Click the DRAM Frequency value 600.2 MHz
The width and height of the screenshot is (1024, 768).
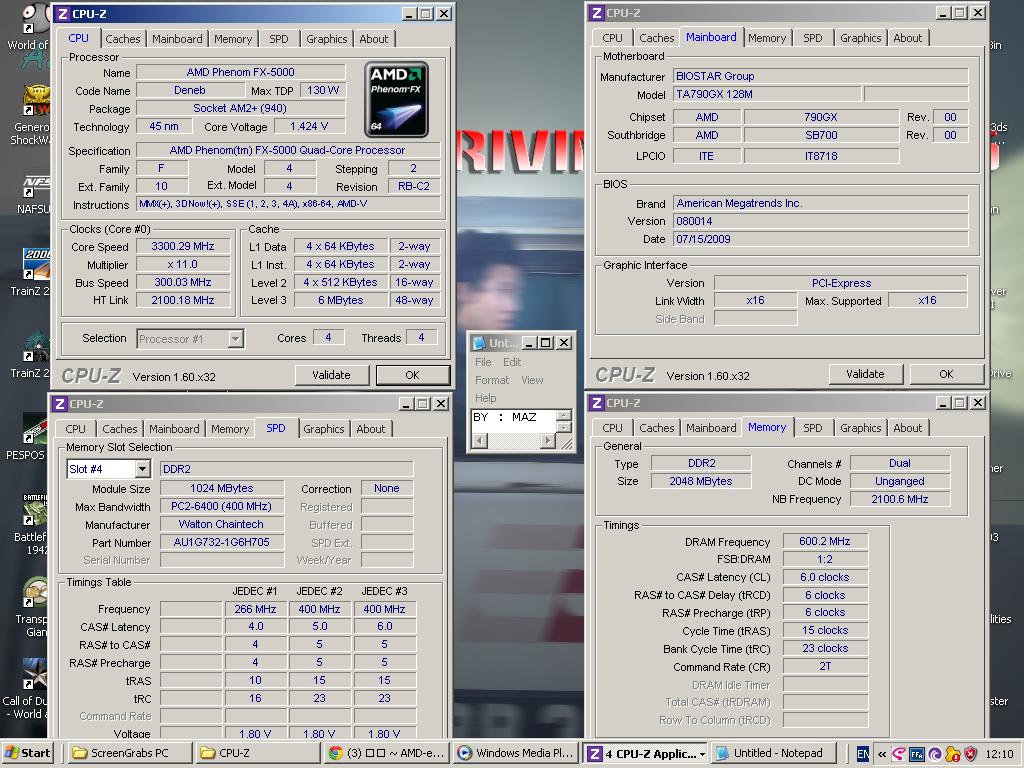(825, 541)
